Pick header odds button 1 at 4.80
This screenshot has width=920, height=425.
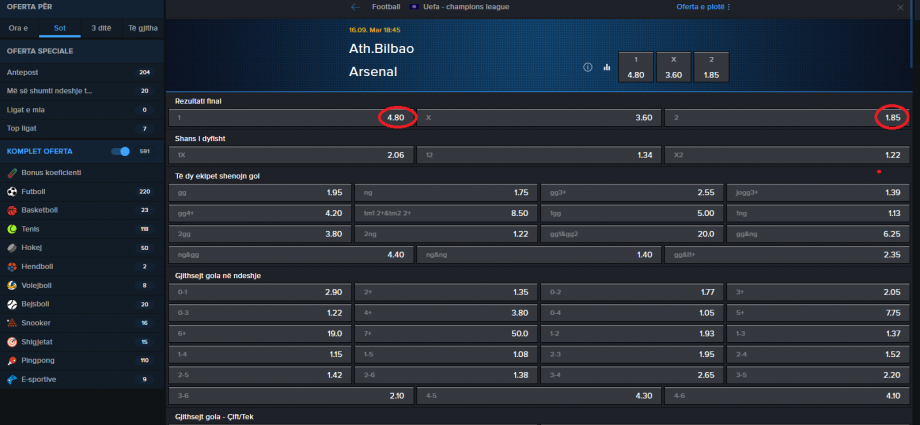tap(636, 68)
